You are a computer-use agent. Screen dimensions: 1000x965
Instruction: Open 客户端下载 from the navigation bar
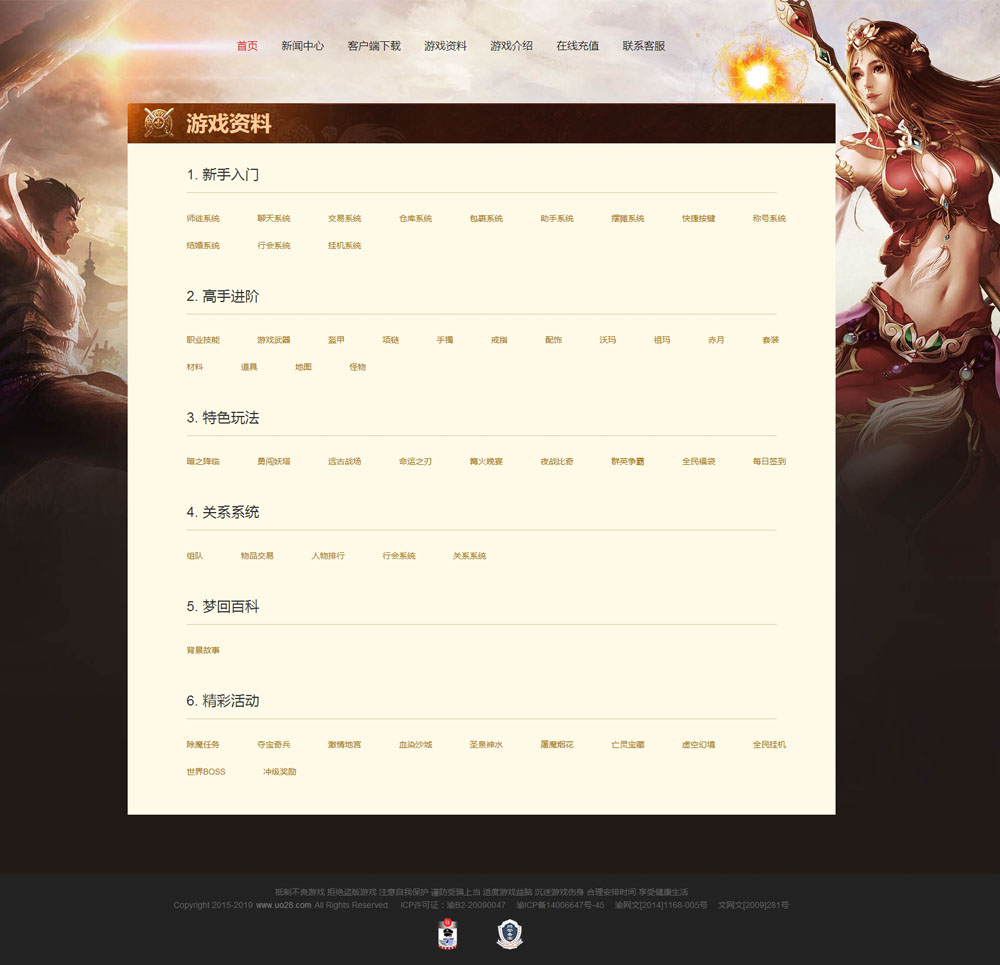click(x=374, y=46)
